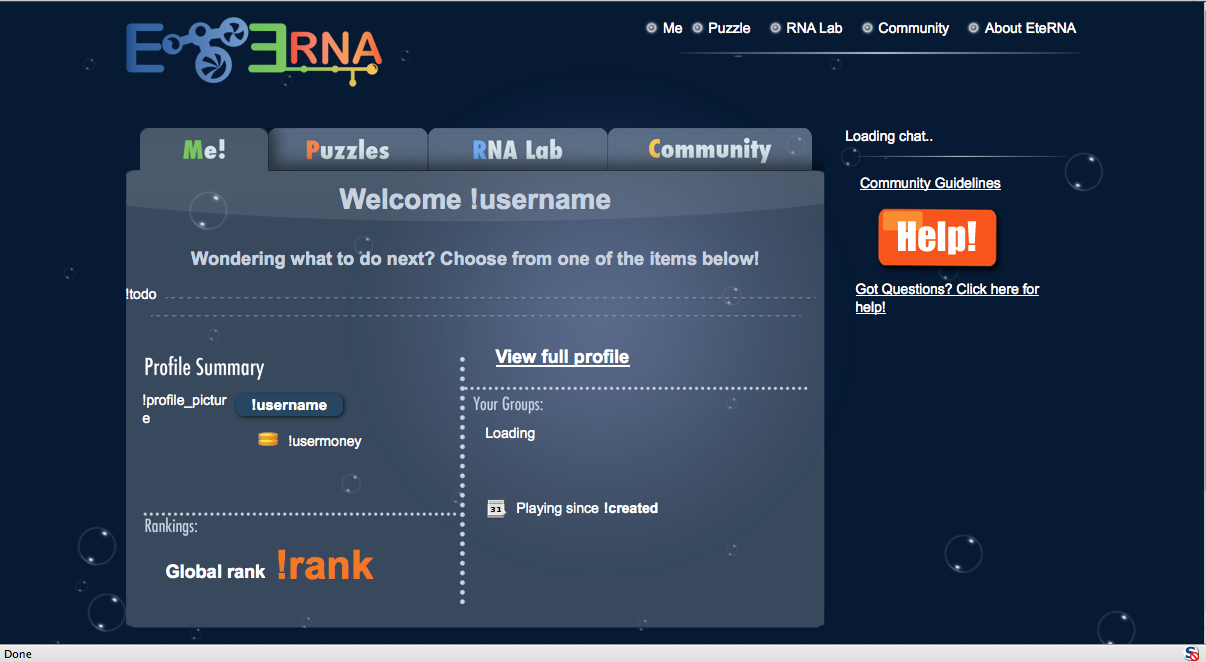Click the Profile Summary heading
Viewport: 1206px width, 662px height.
pos(204,367)
